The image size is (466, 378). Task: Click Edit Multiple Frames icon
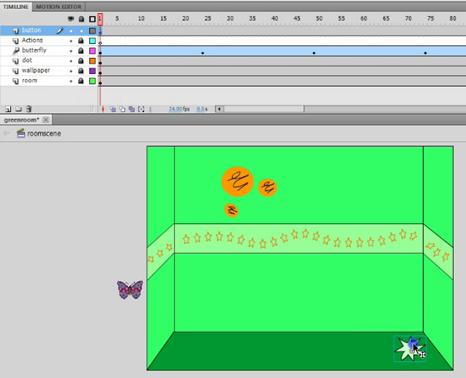tap(132, 109)
